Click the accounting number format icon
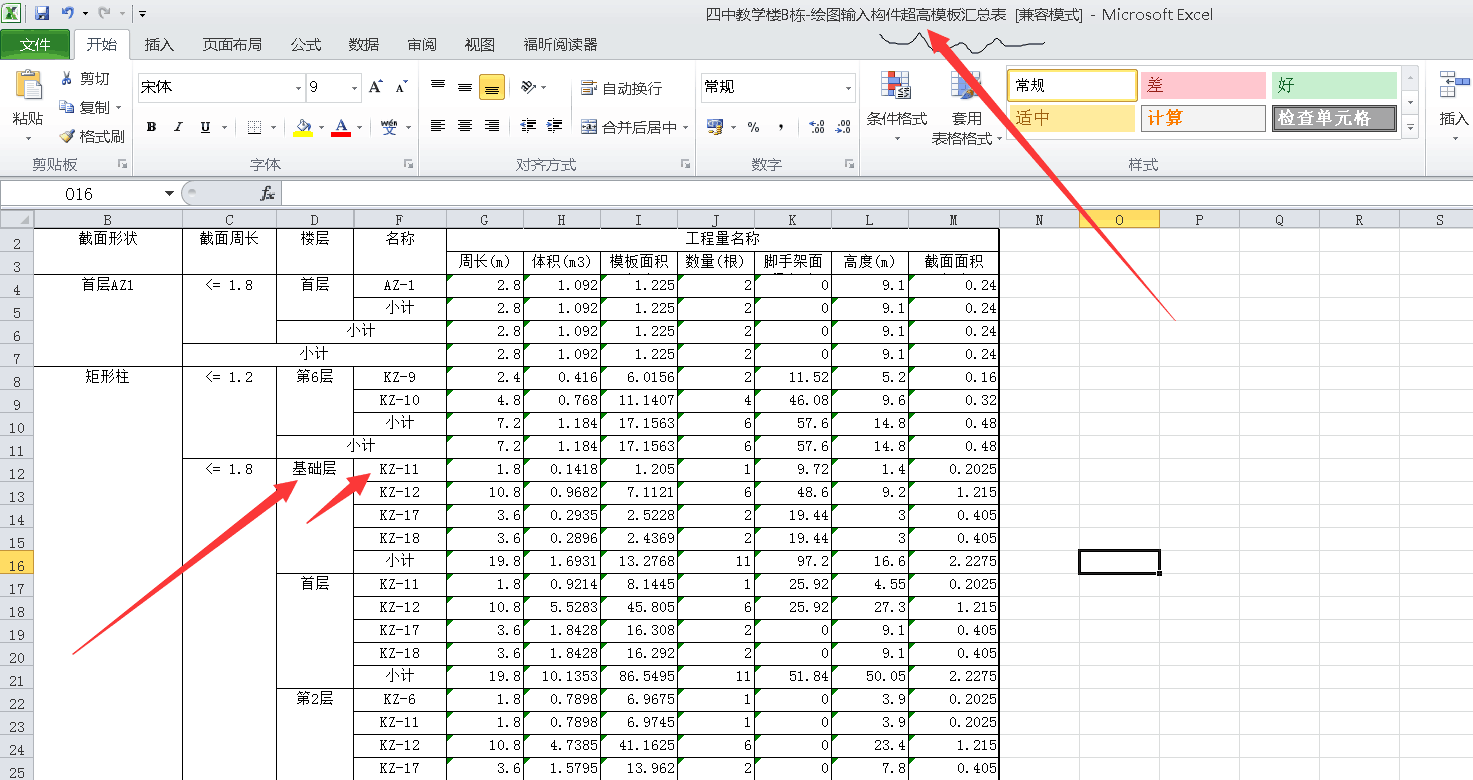Viewport: 1473px width, 780px height. tap(714, 127)
